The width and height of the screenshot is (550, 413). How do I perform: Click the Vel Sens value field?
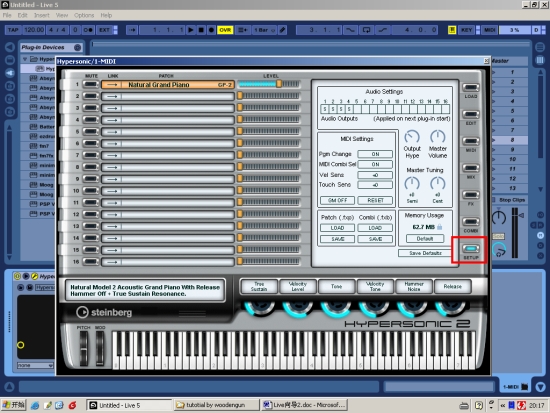coord(375,175)
